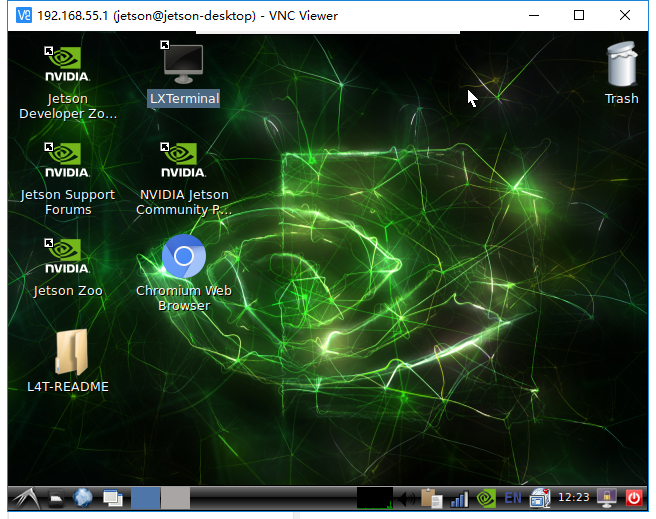
Task: Click the iconify all windows taskbar button
Action: (113, 499)
